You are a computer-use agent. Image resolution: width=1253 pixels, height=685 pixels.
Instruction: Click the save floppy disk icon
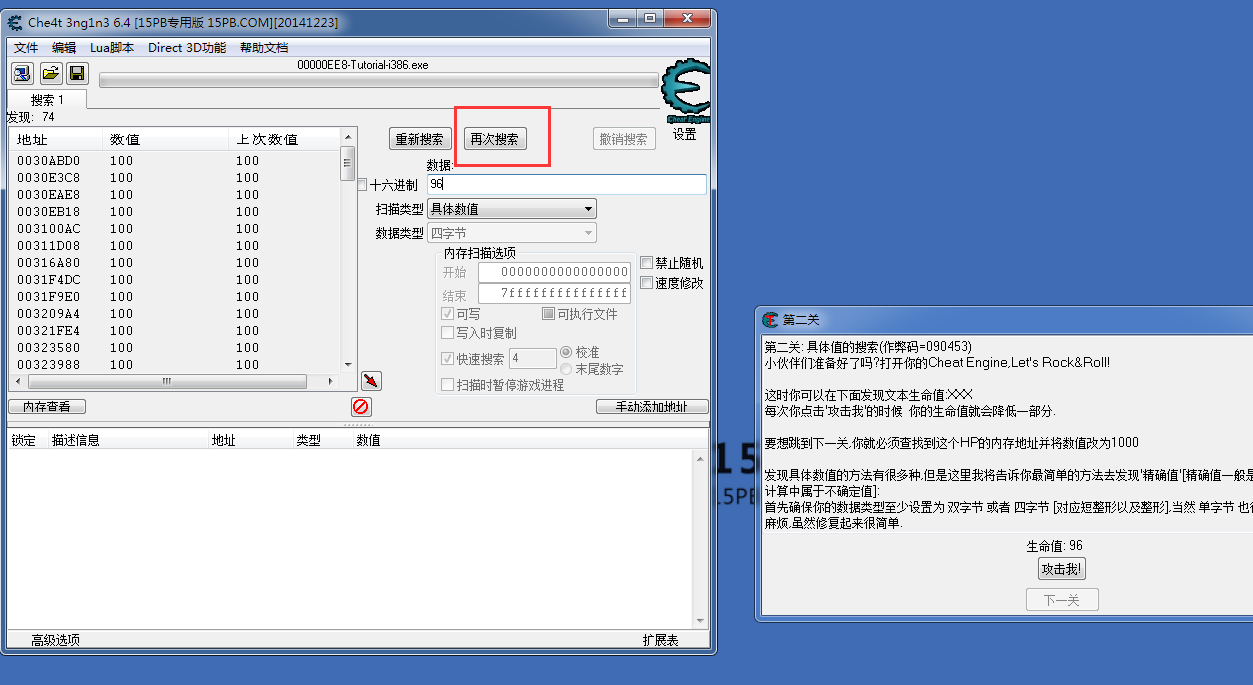point(77,73)
